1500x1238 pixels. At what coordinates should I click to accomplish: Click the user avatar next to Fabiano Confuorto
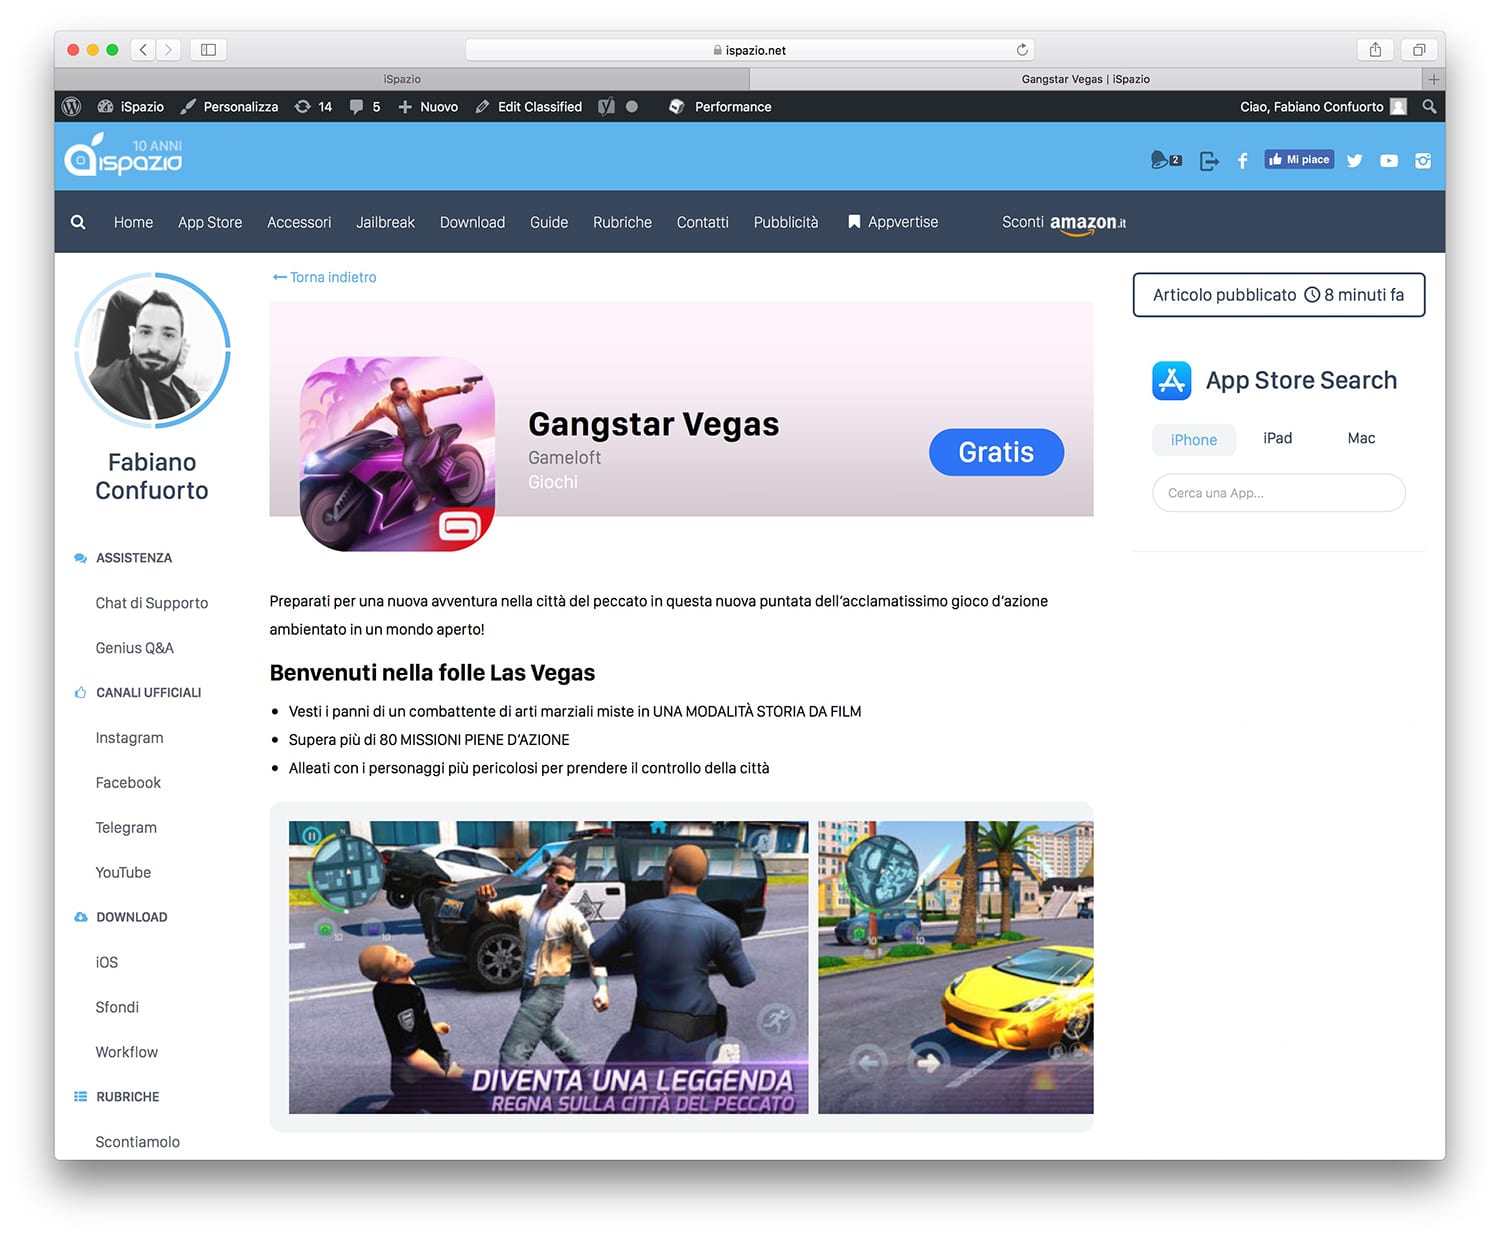tap(1398, 107)
